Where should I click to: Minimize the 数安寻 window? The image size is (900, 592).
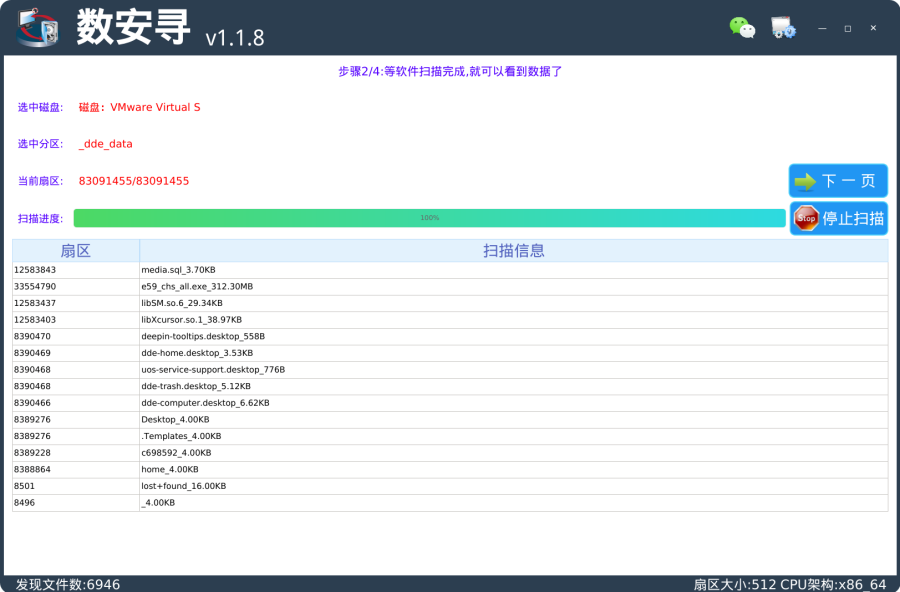click(x=822, y=28)
